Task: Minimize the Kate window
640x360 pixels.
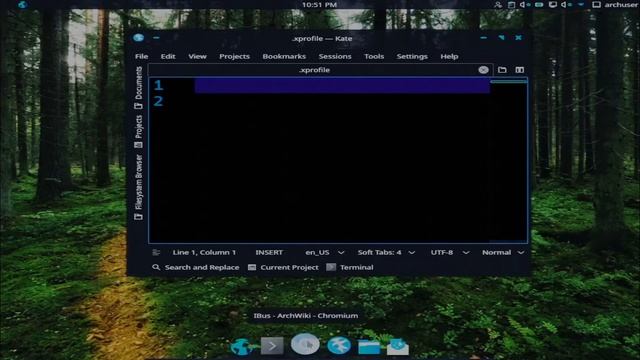Action: coord(484,38)
